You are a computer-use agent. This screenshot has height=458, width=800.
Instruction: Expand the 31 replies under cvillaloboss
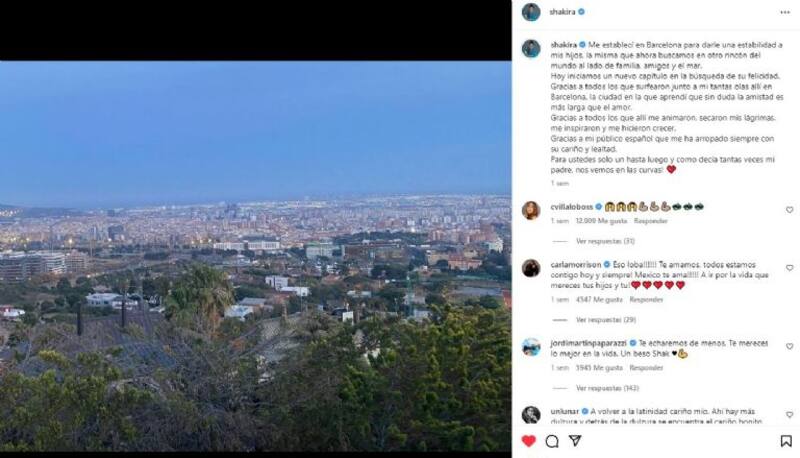coord(605,241)
